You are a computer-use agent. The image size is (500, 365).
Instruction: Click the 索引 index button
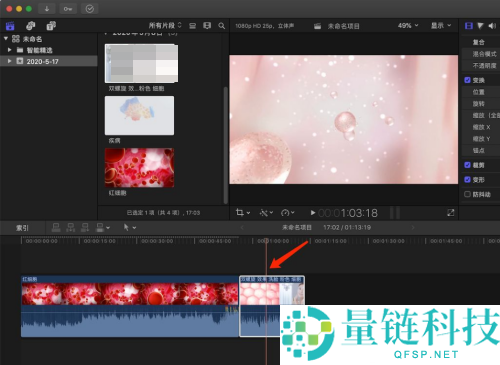pyautogui.click(x=22, y=228)
